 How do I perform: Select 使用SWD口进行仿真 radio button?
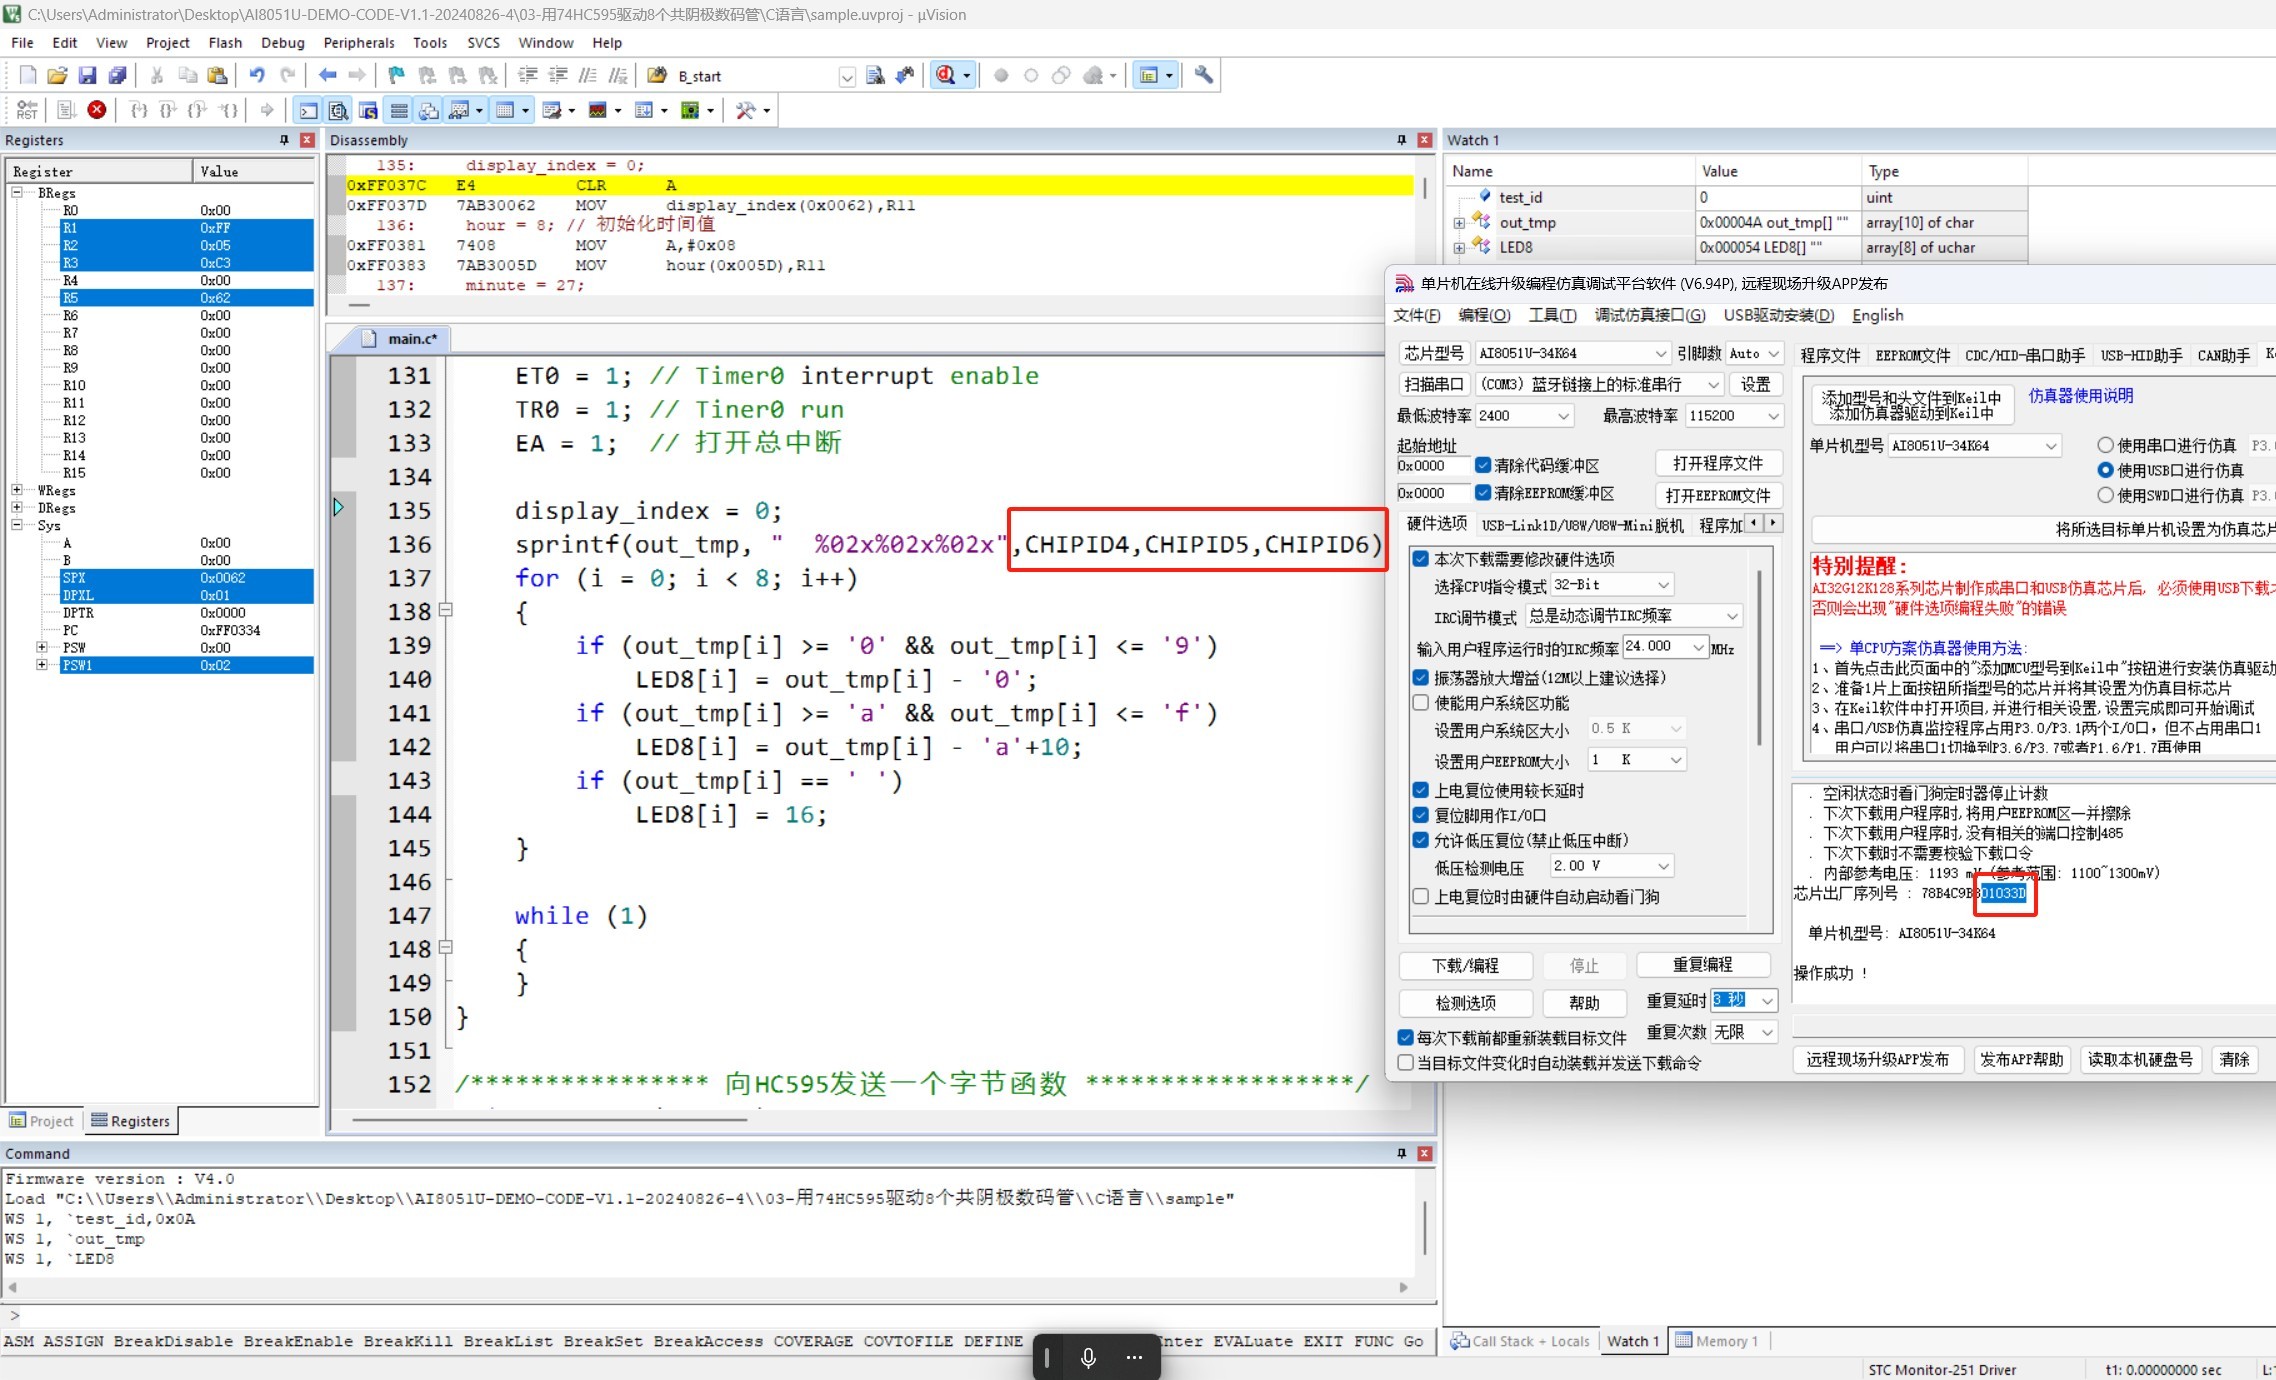(x=2105, y=495)
